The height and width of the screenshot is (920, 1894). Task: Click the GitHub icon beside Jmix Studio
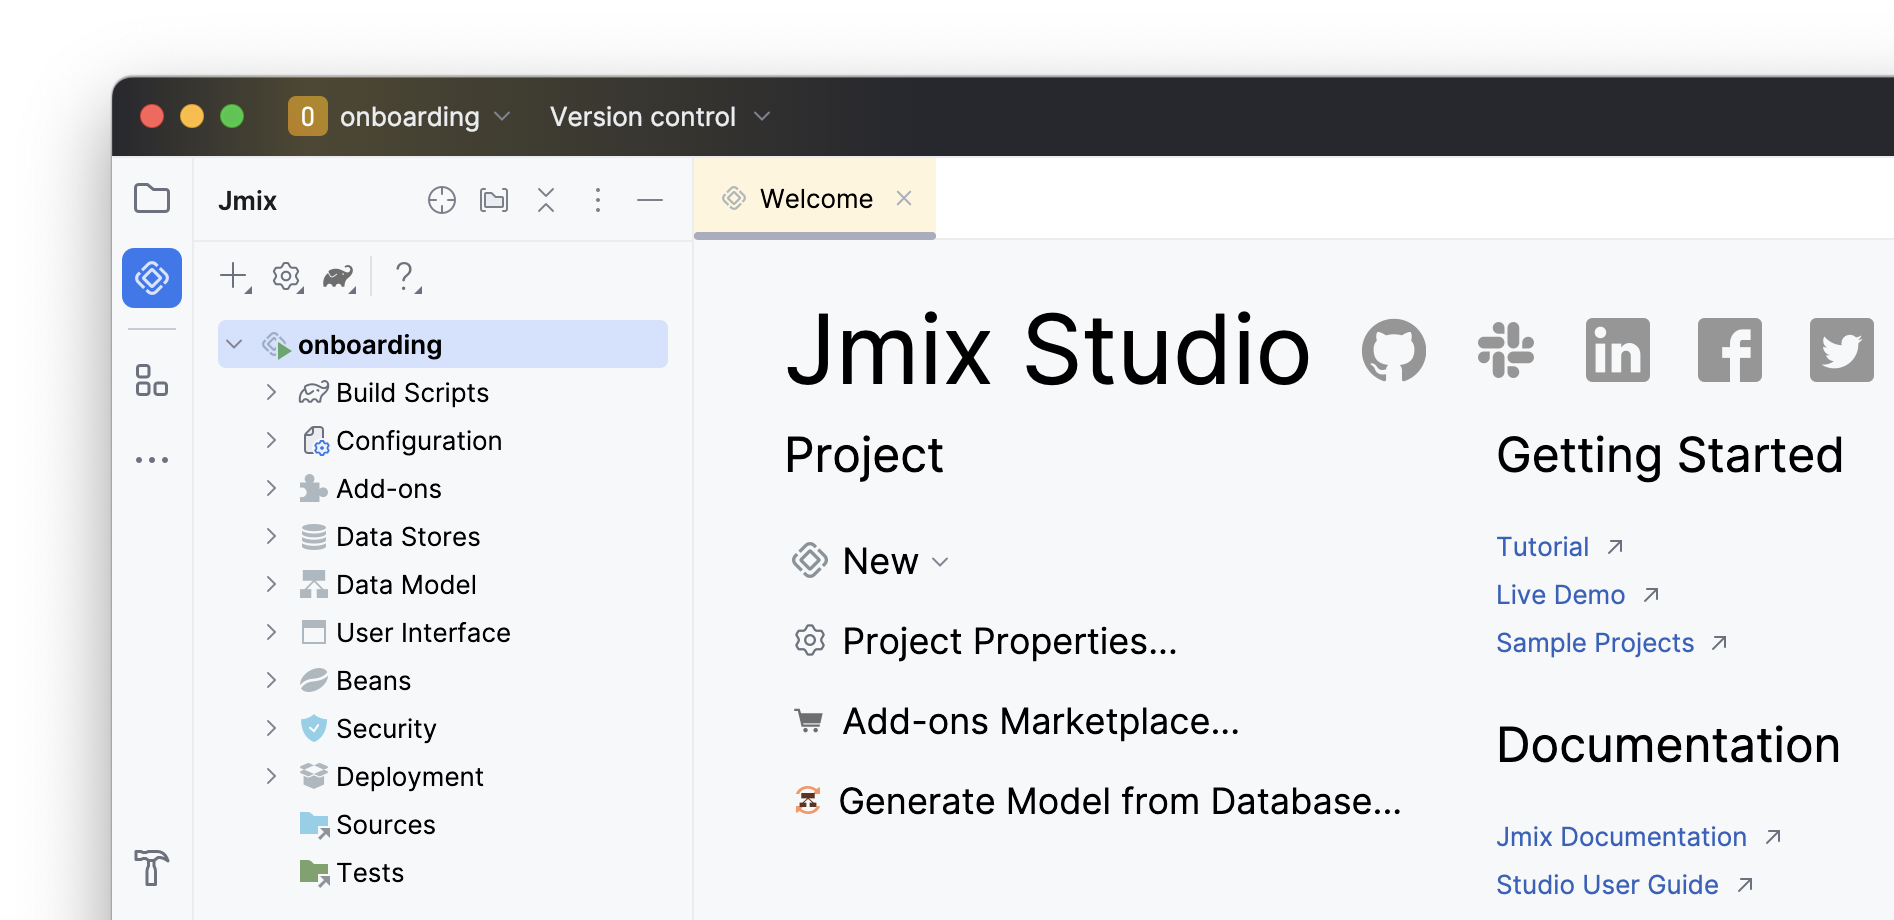tap(1393, 350)
